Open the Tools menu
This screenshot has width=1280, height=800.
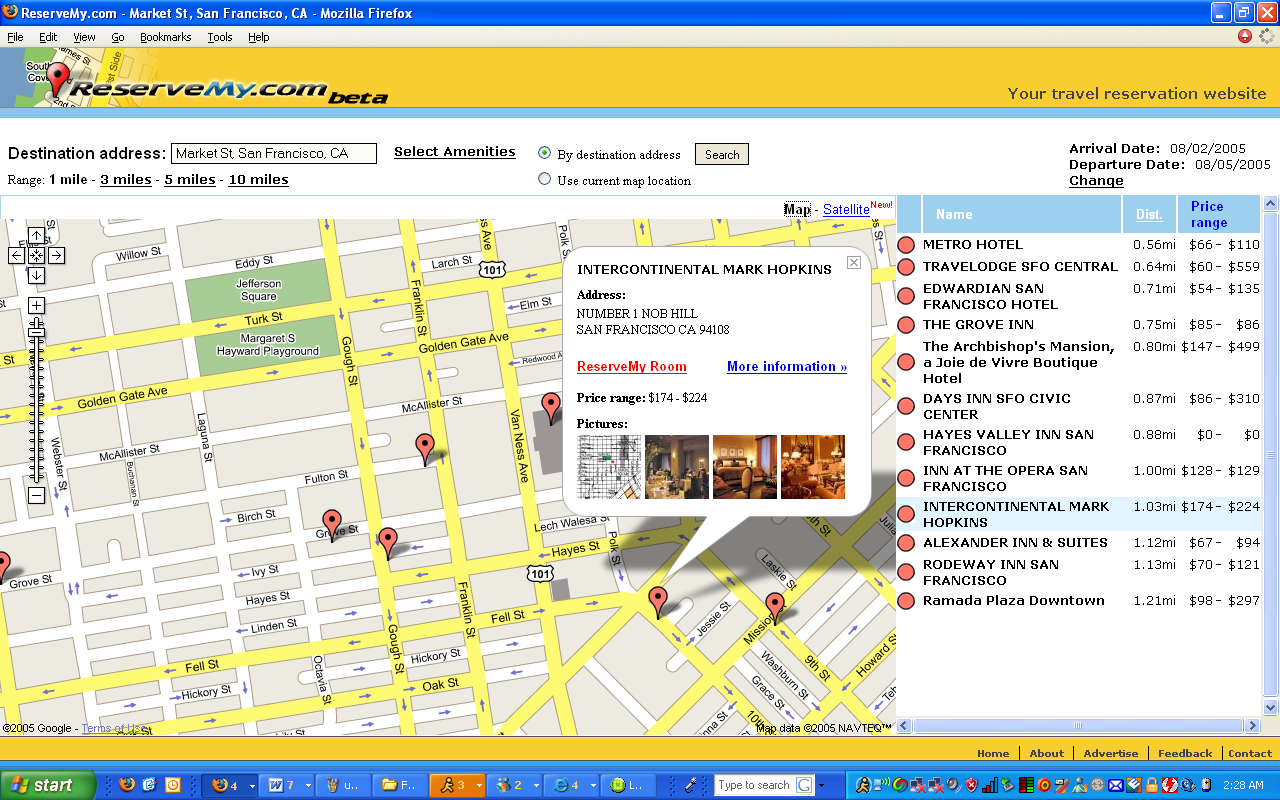220,37
